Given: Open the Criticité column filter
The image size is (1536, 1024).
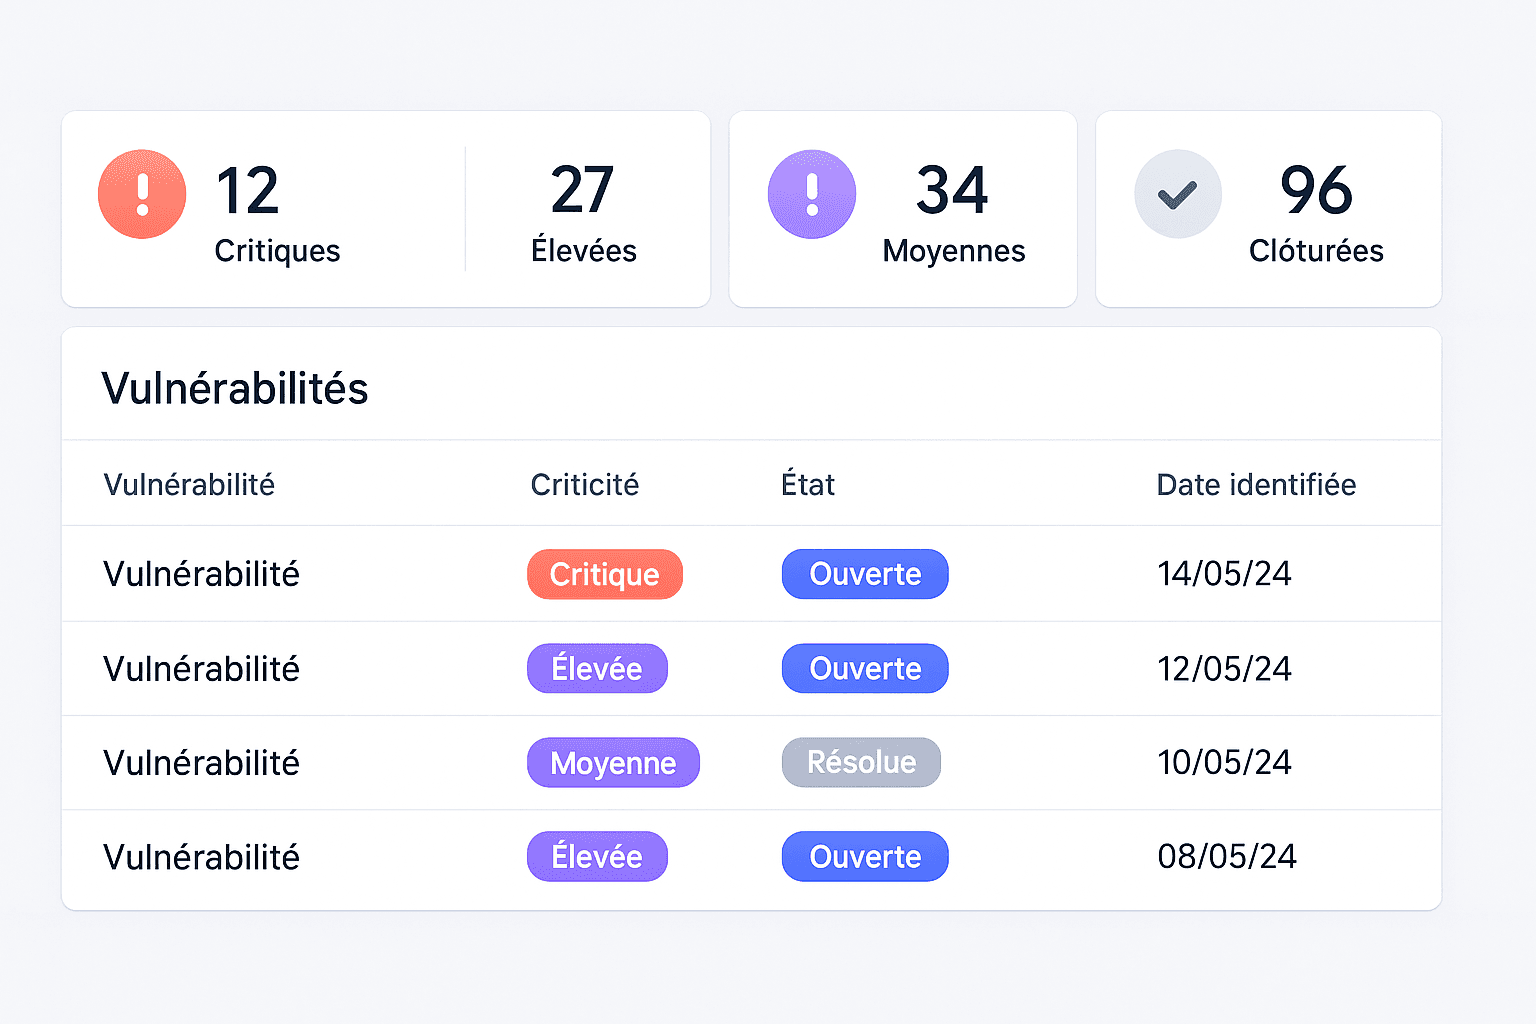Looking at the screenshot, I should click(584, 484).
